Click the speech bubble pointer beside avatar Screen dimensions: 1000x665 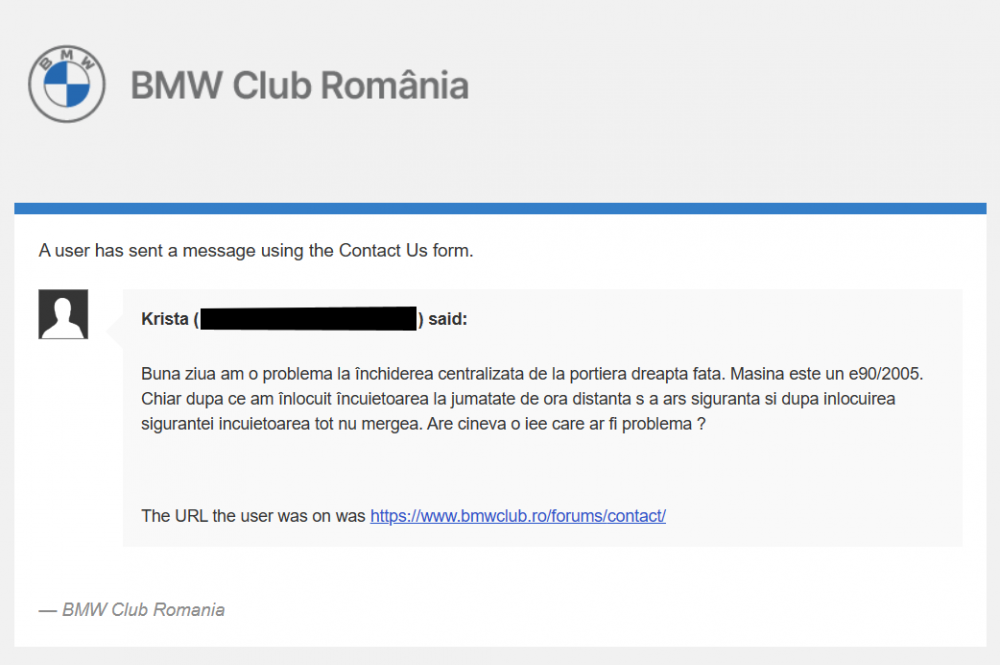(x=115, y=330)
